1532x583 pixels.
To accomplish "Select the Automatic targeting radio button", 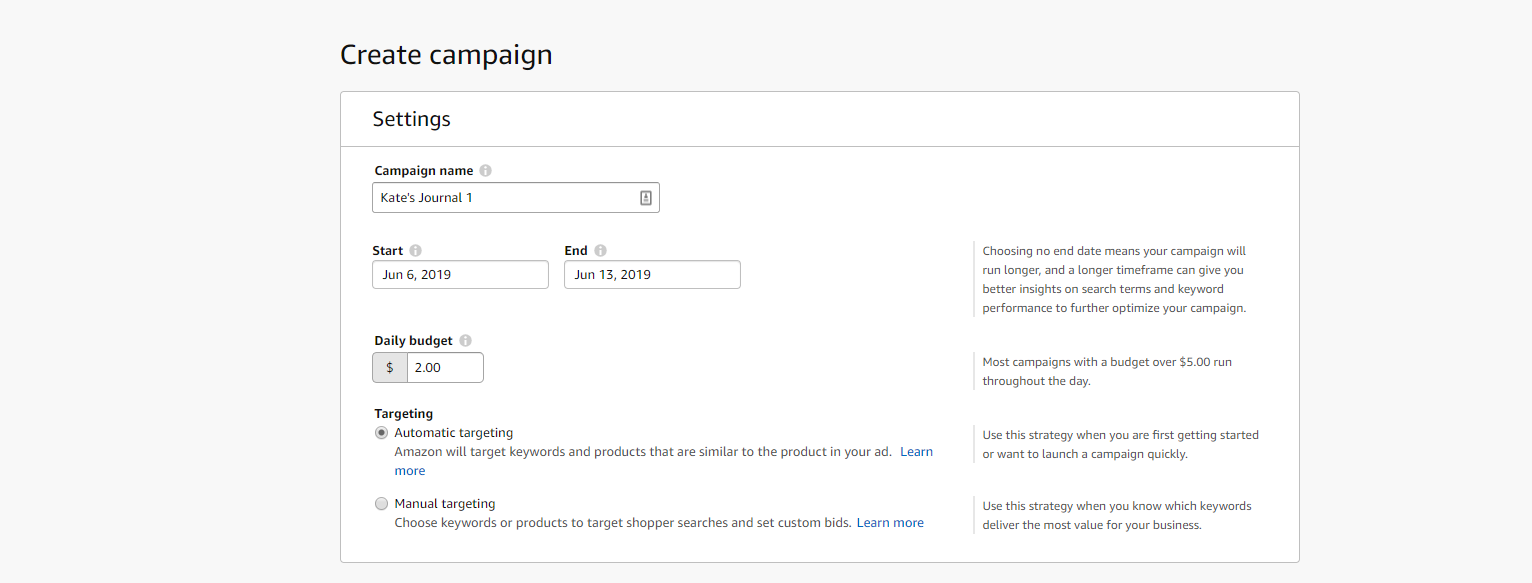I will click(381, 433).
